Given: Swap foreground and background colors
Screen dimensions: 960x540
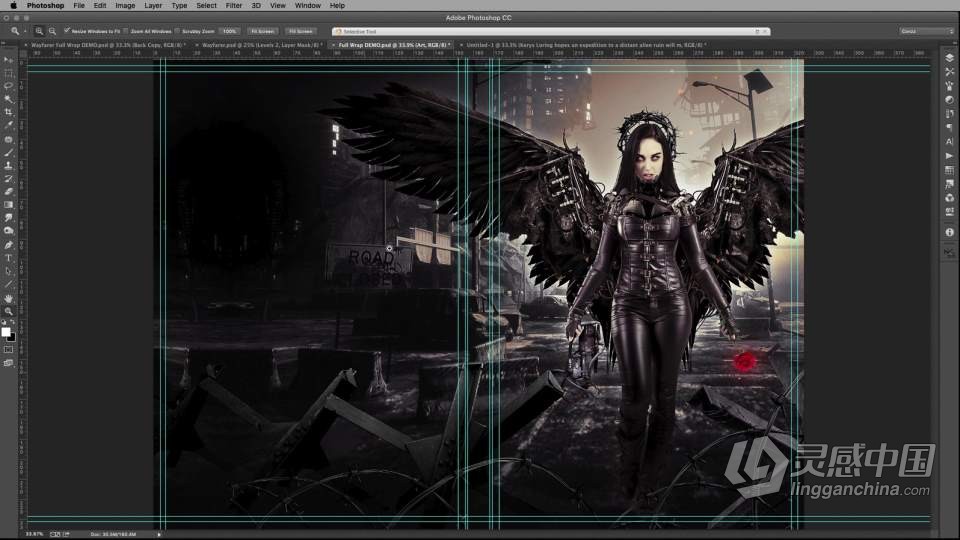Looking at the screenshot, I should (x=12, y=323).
